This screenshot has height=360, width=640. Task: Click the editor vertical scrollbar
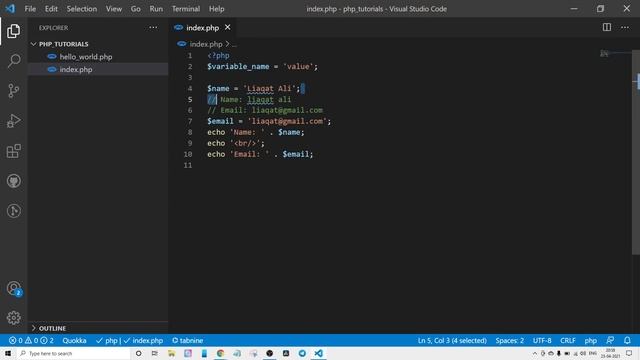pos(636,153)
